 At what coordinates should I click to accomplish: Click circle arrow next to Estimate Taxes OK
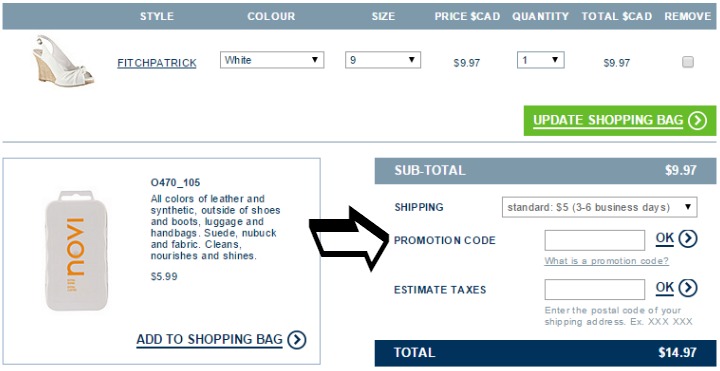[x=687, y=288]
